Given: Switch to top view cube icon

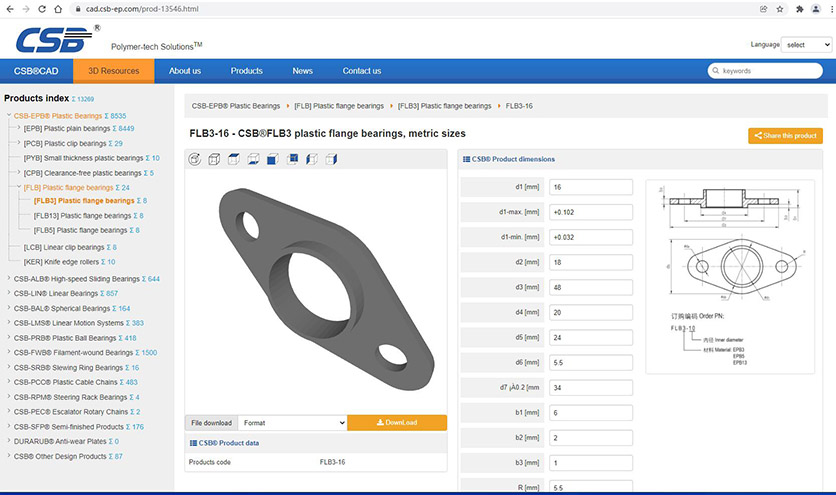Looking at the screenshot, I should coord(234,159).
